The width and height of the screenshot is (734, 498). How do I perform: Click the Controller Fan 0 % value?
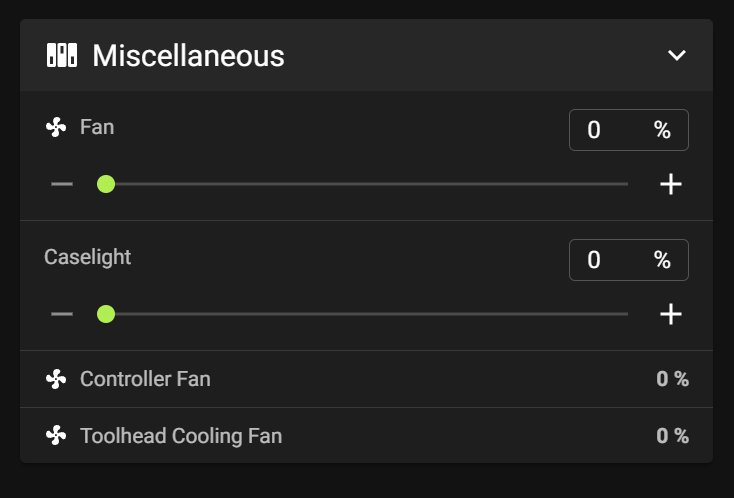click(x=672, y=379)
